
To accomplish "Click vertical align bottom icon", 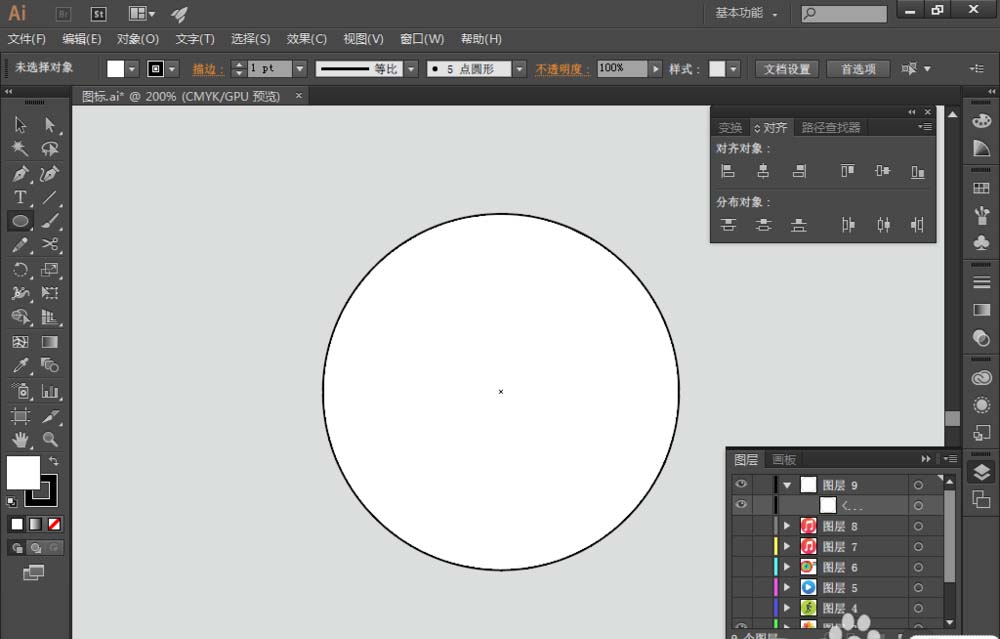I will (x=918, y=171).
